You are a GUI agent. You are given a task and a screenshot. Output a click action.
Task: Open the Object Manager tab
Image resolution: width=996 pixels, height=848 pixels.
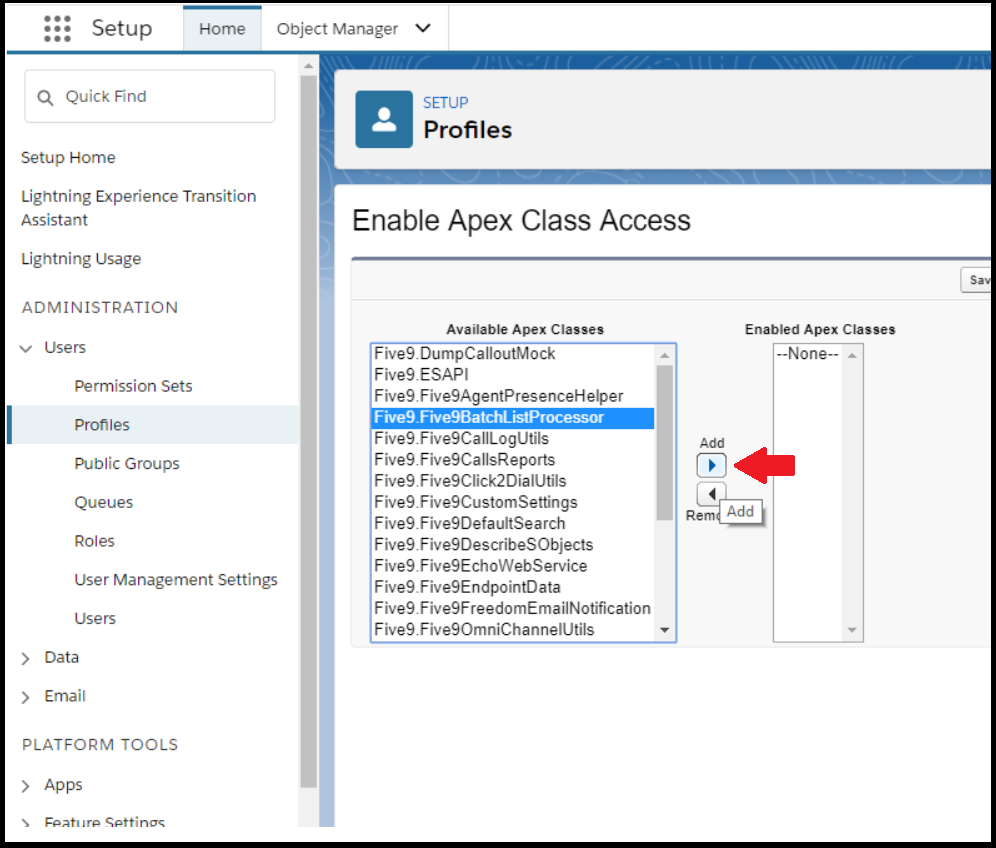tap(337, 29)
